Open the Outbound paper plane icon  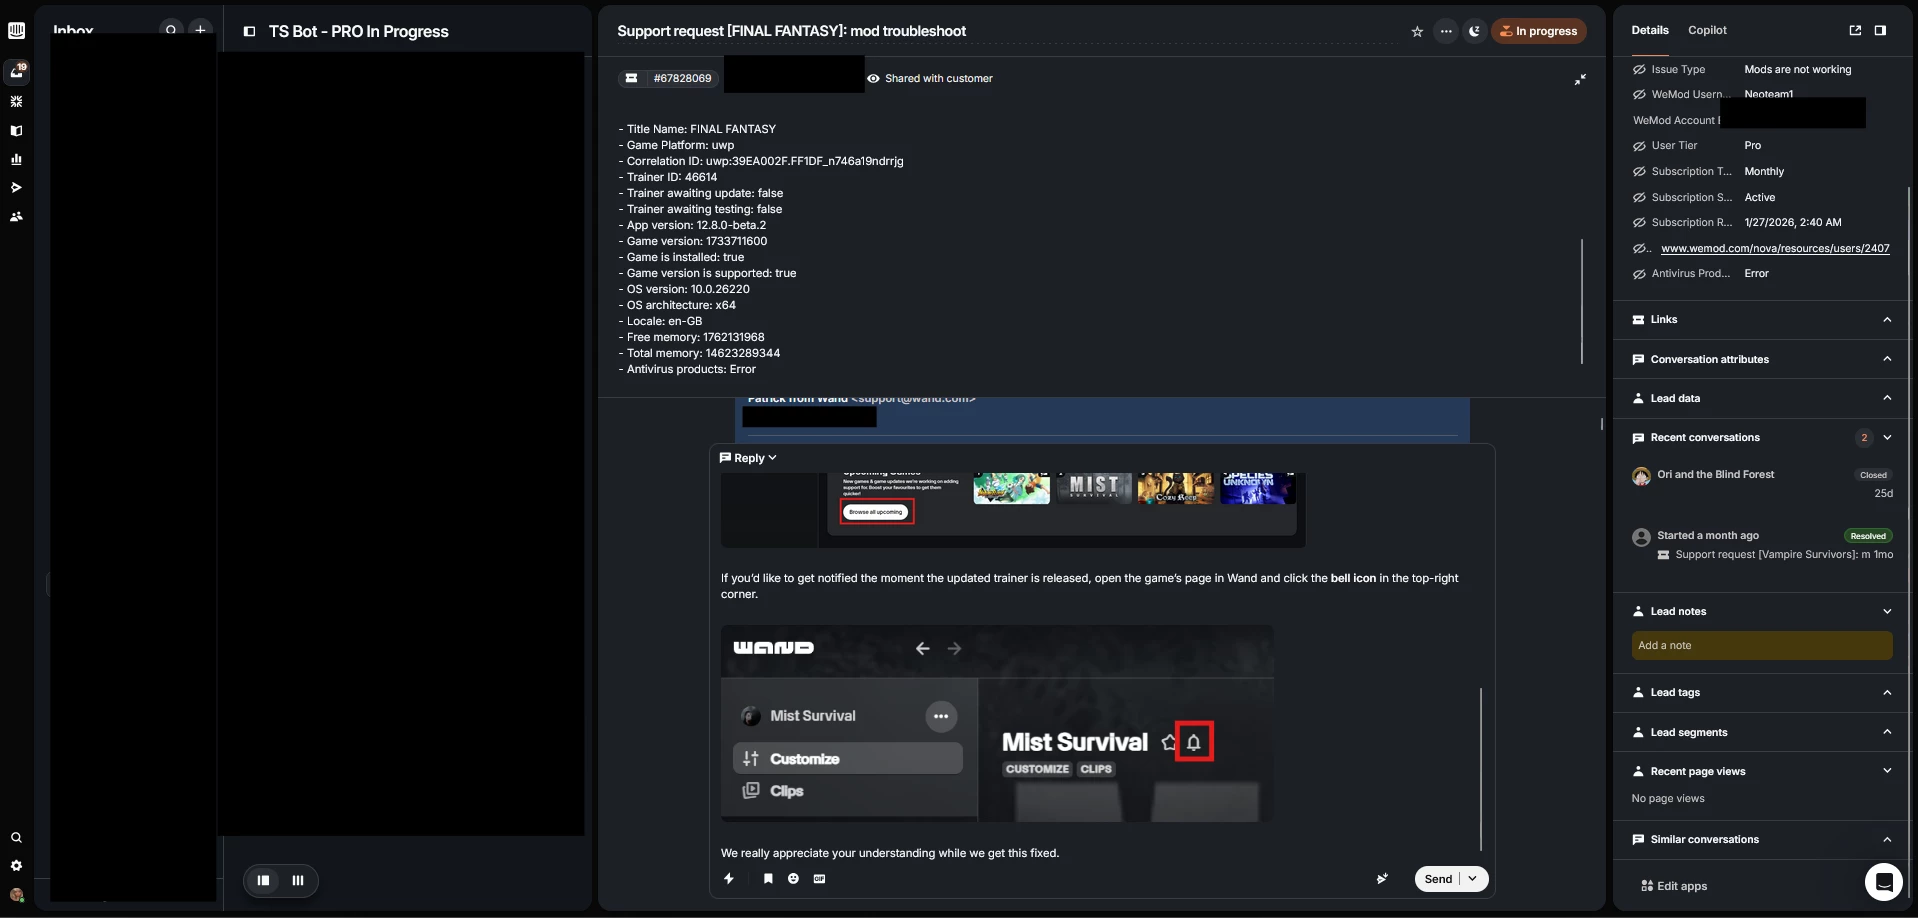coord(16,188)
